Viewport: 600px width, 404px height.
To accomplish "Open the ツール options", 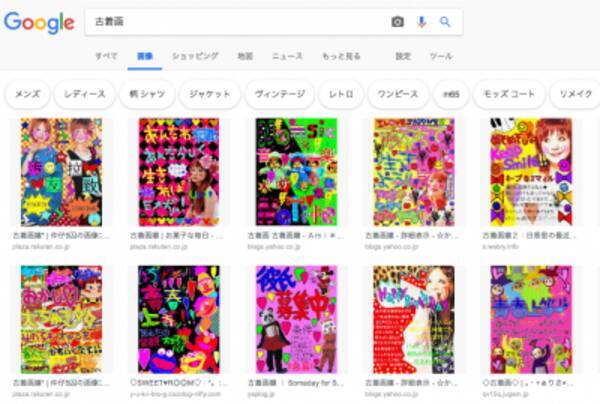I will 441,56.
